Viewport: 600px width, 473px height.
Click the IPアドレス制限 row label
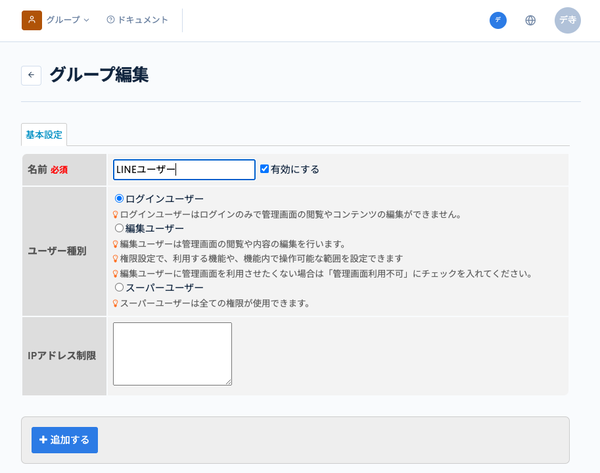[62, 356]
